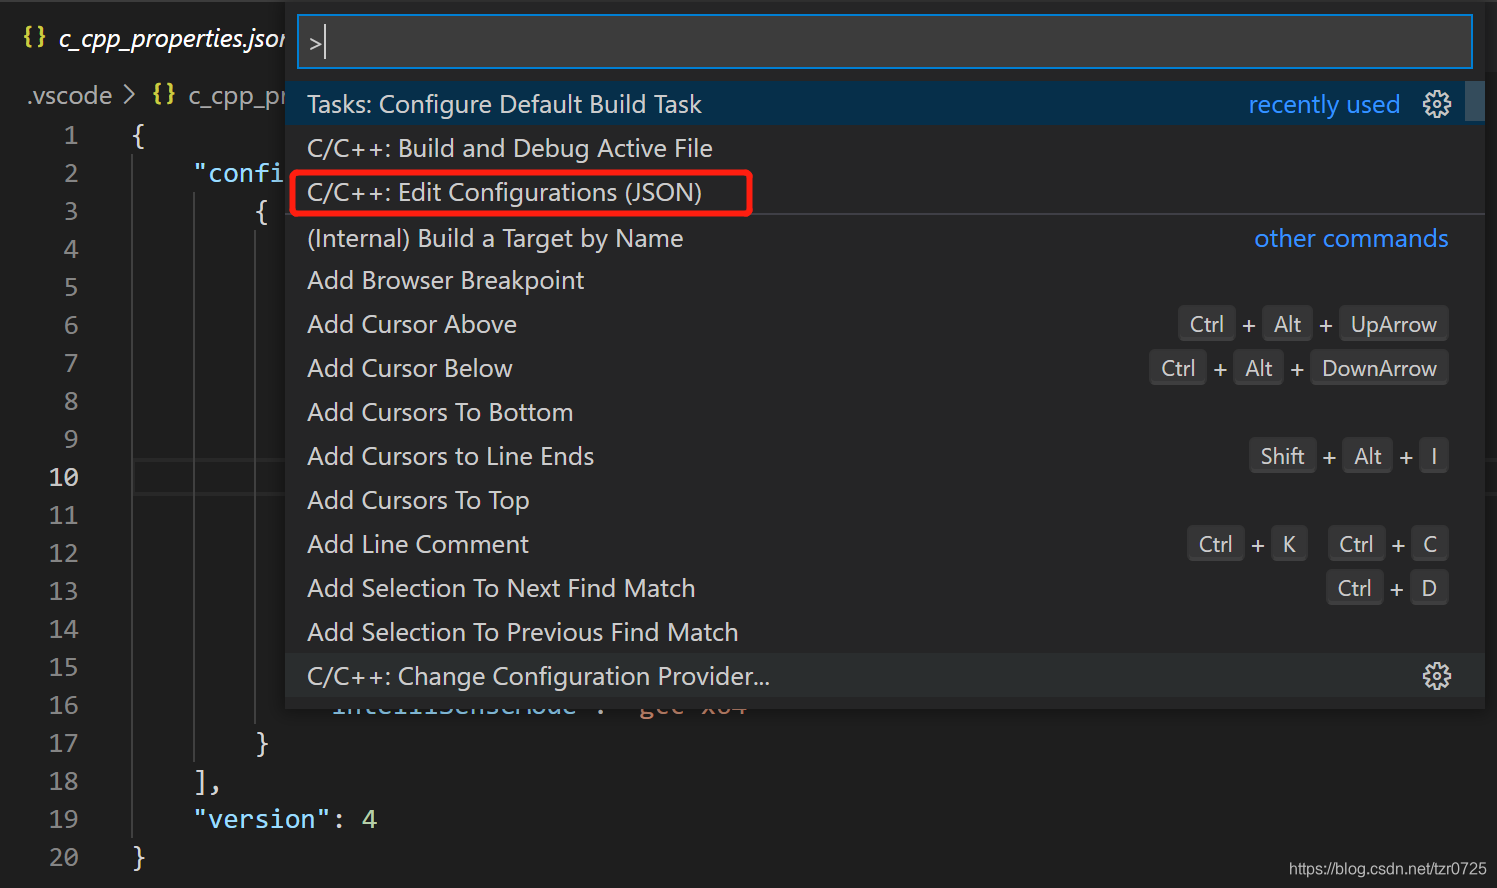The height and width of the screenshot is (888, 1497).
Task: Click line number 20 in gutter
Action: [63, 857]
